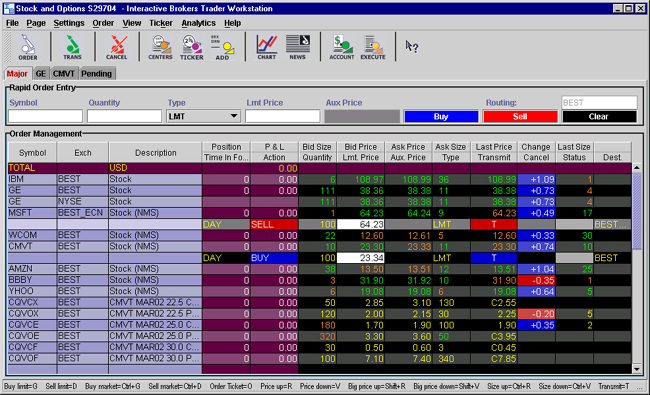Image resolution: width=650 pixels, height=395 pixels.
Task: Switch to the Major tab
Action: coord(17,74)
